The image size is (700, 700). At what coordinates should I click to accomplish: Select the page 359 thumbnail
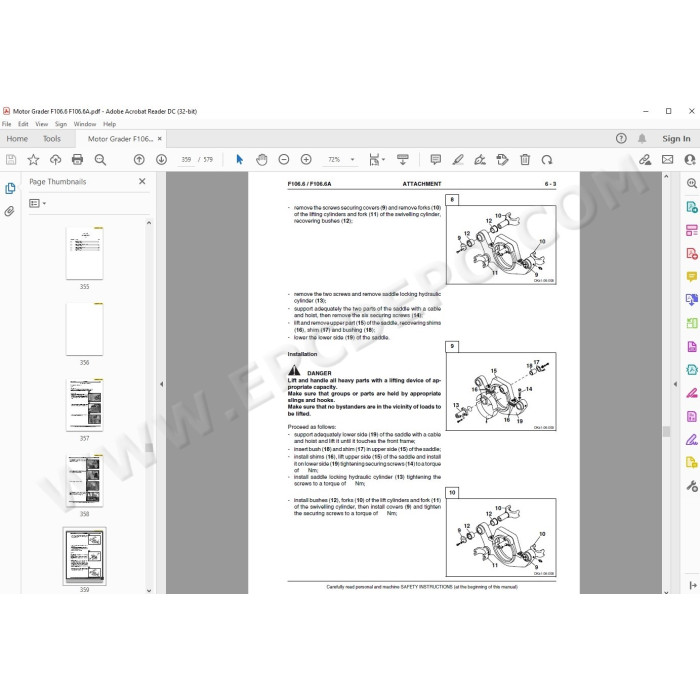[x=84, y=556]
